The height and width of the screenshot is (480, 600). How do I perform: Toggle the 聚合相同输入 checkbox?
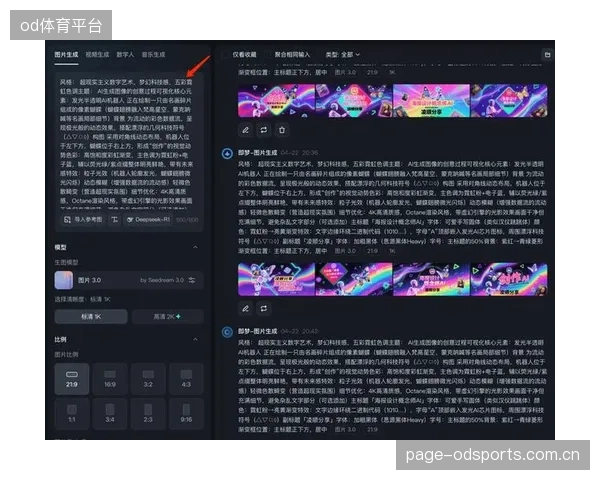[268, 55]
